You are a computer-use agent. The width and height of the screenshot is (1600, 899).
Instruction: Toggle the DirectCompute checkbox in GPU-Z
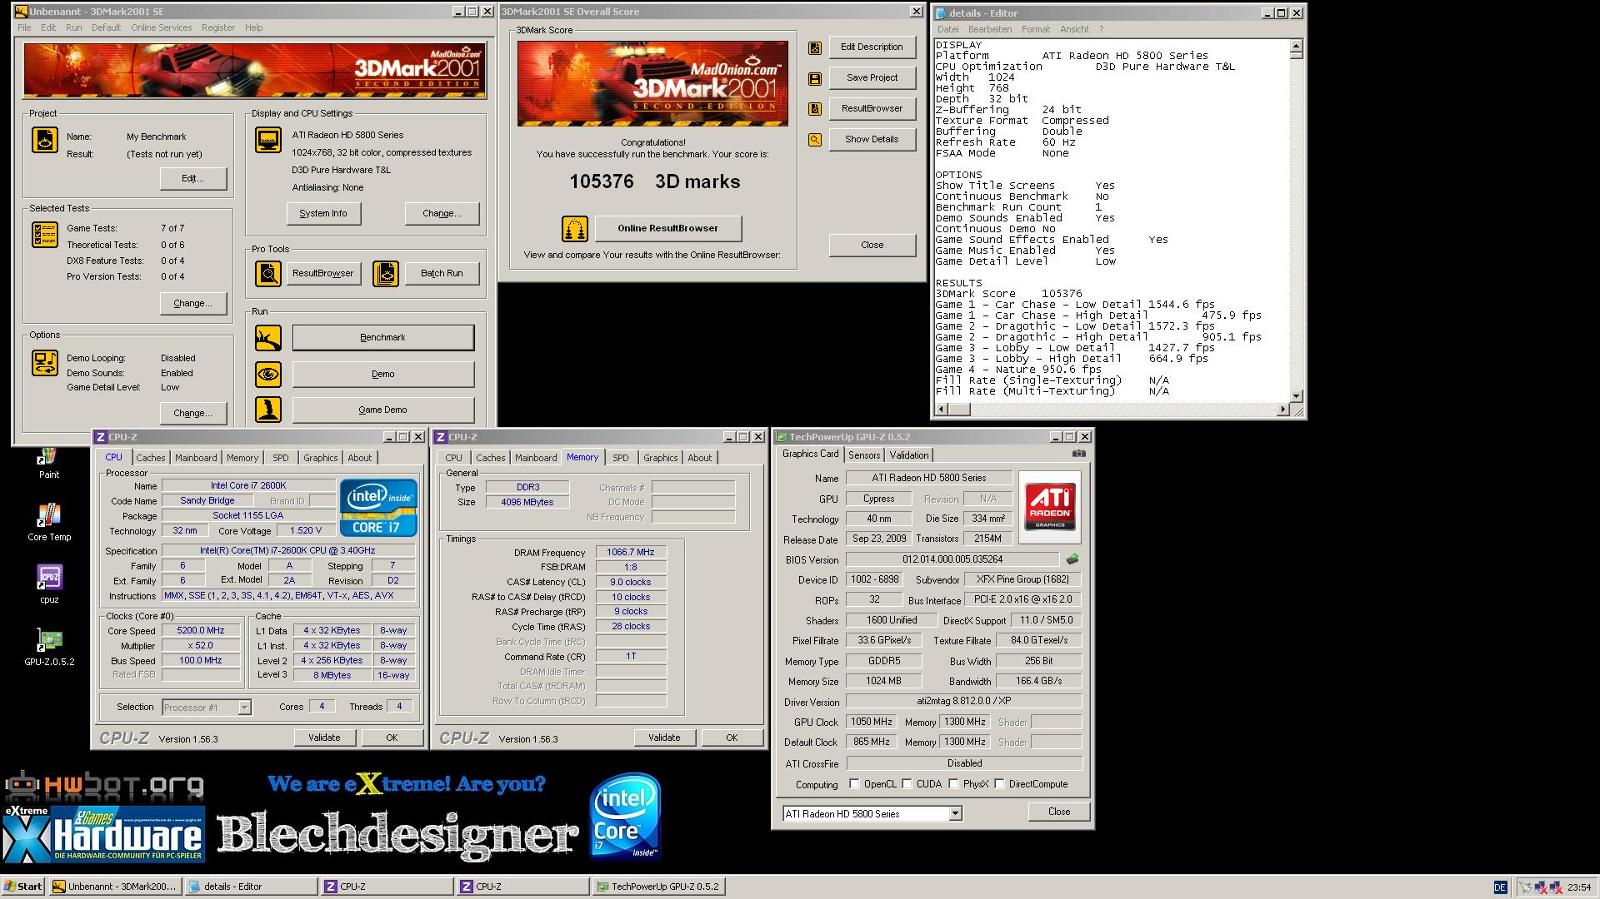(999, 784)
